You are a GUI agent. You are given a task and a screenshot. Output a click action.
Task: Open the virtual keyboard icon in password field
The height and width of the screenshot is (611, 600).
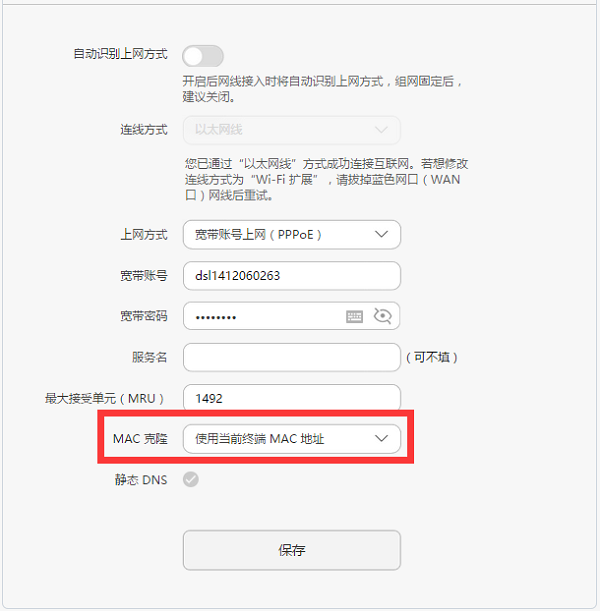tap(355, 316)
